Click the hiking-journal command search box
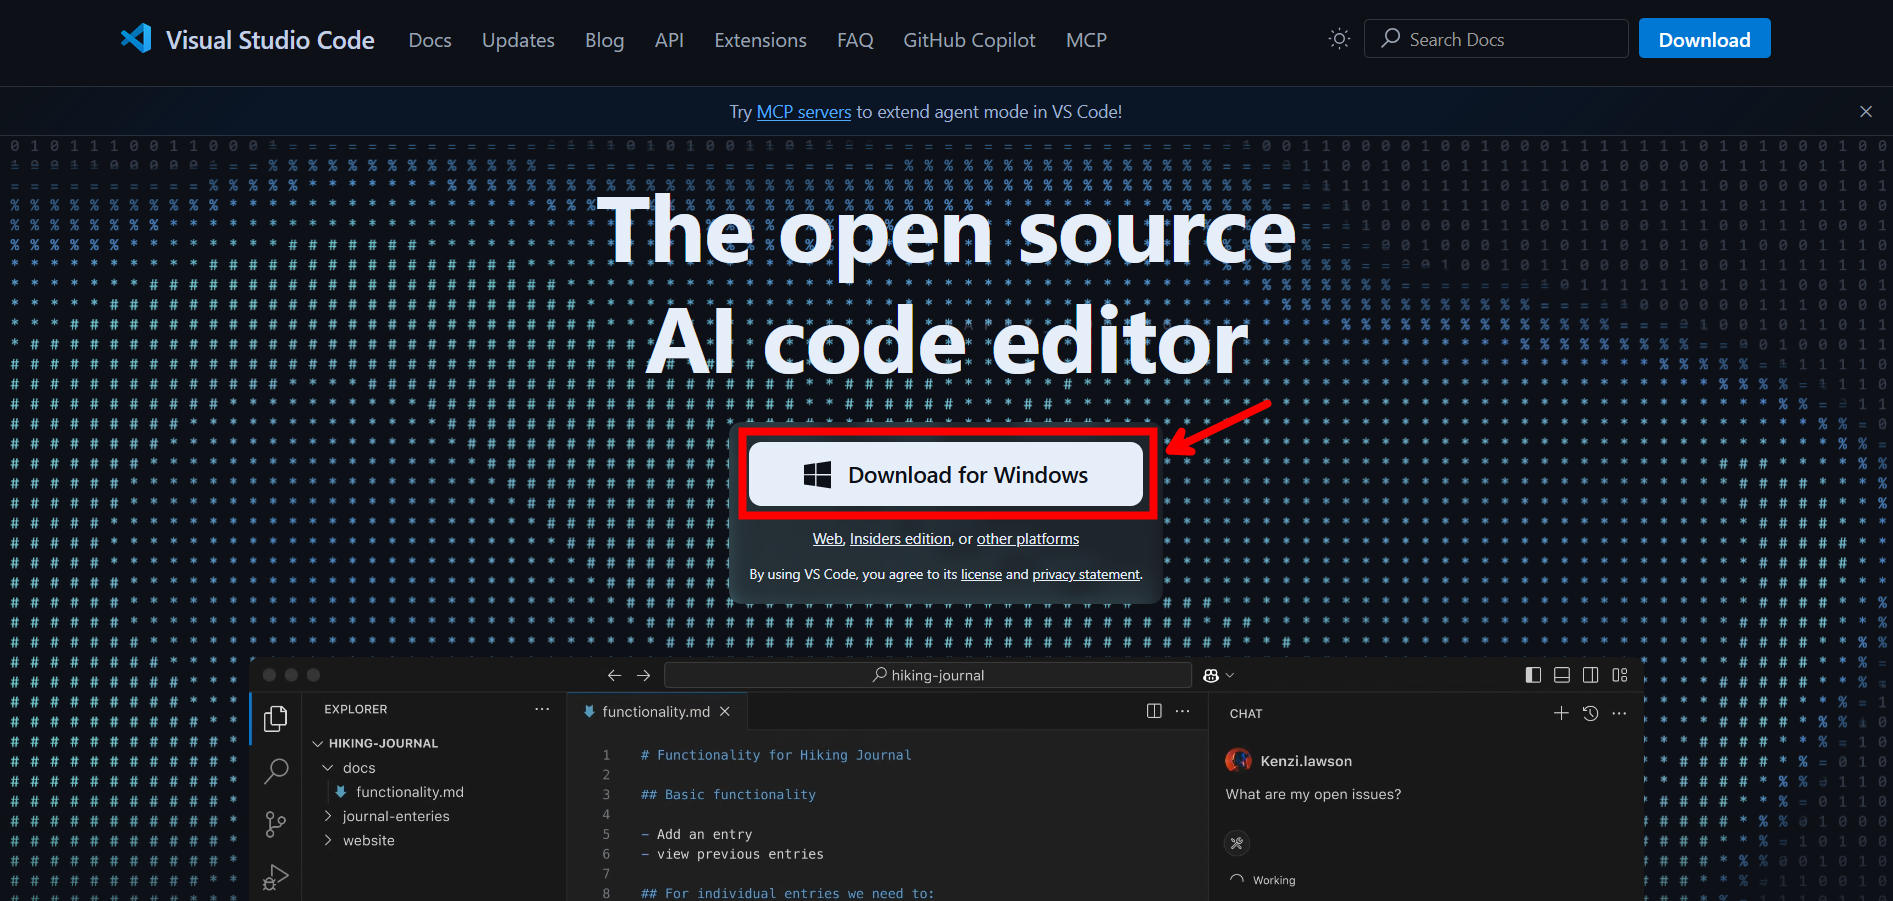Screen dimensions: 1893x901 click(x=928, y=675)
